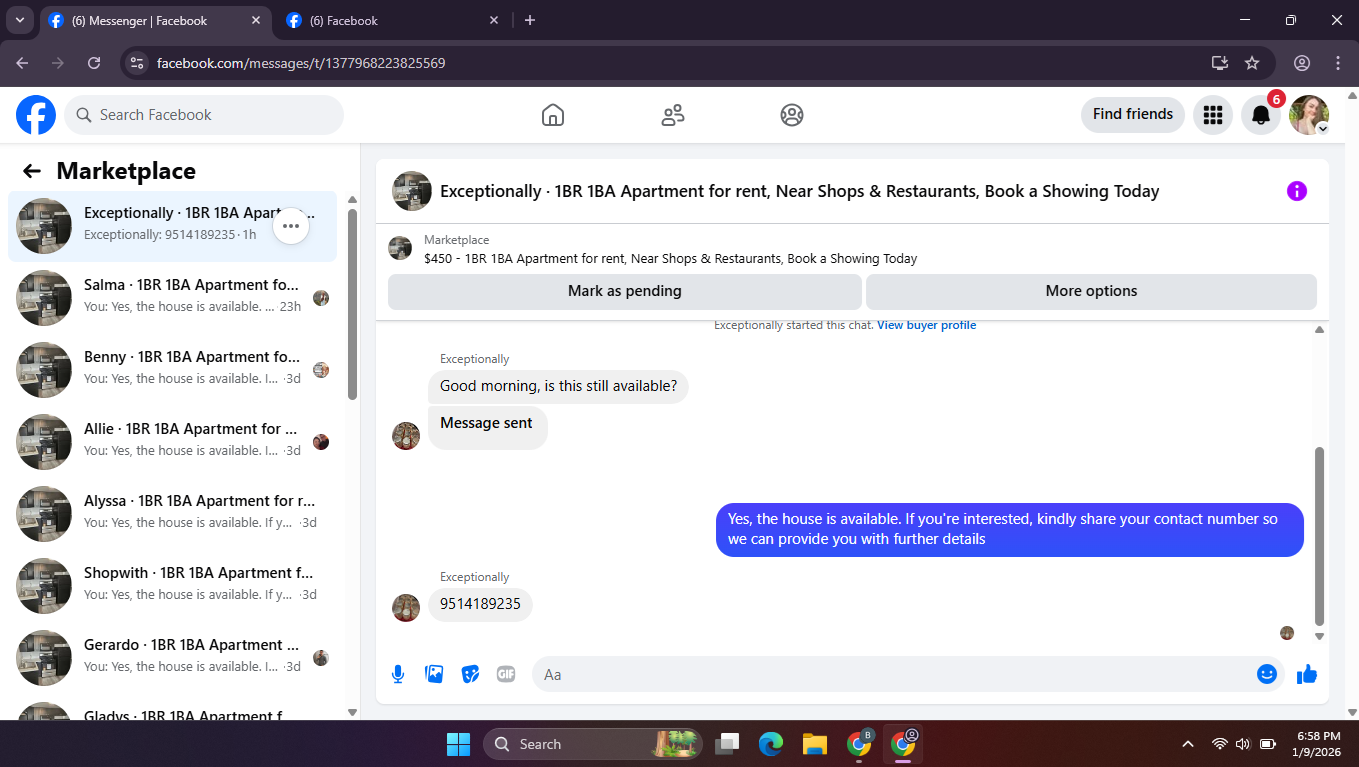Start a voice clip with the microphone icon
This screenshot has width=1359, height=767.
(x=398, y=674)
